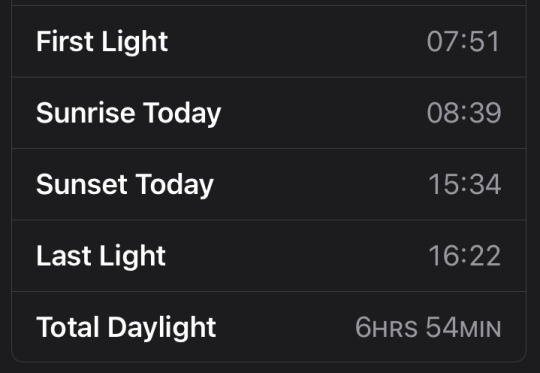Click the 15:34 sunset time value

click(x=465, y=184)
